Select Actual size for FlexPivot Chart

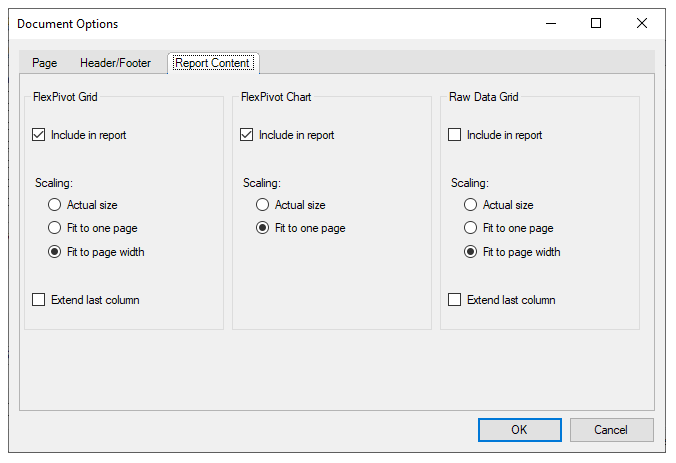tap(264, 205)
